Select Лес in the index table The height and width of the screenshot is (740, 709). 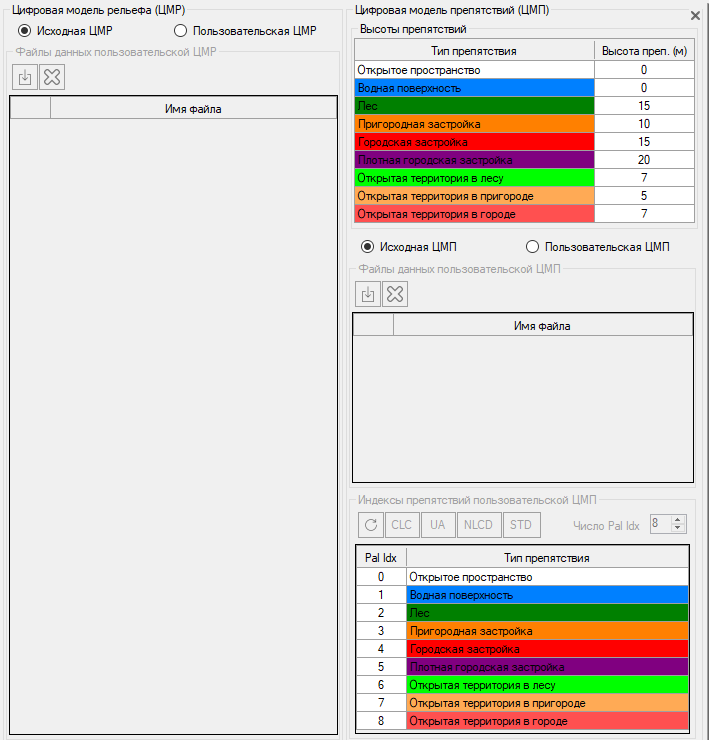click(548, 613)
